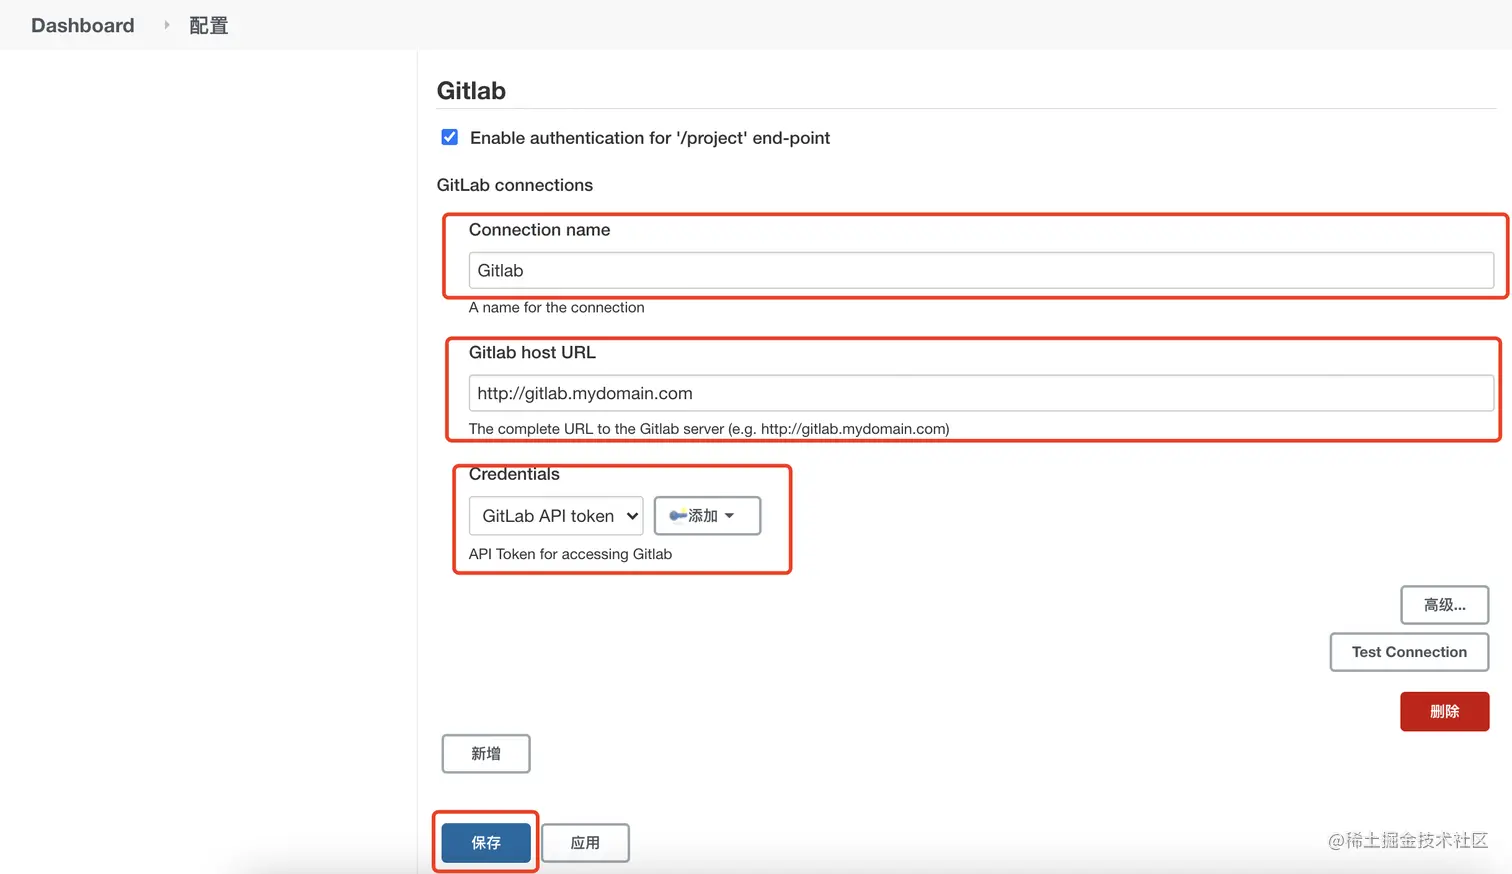Click the key icon on 添加 button
This screenshot has height=874, width=1512.
pos(678,516)
